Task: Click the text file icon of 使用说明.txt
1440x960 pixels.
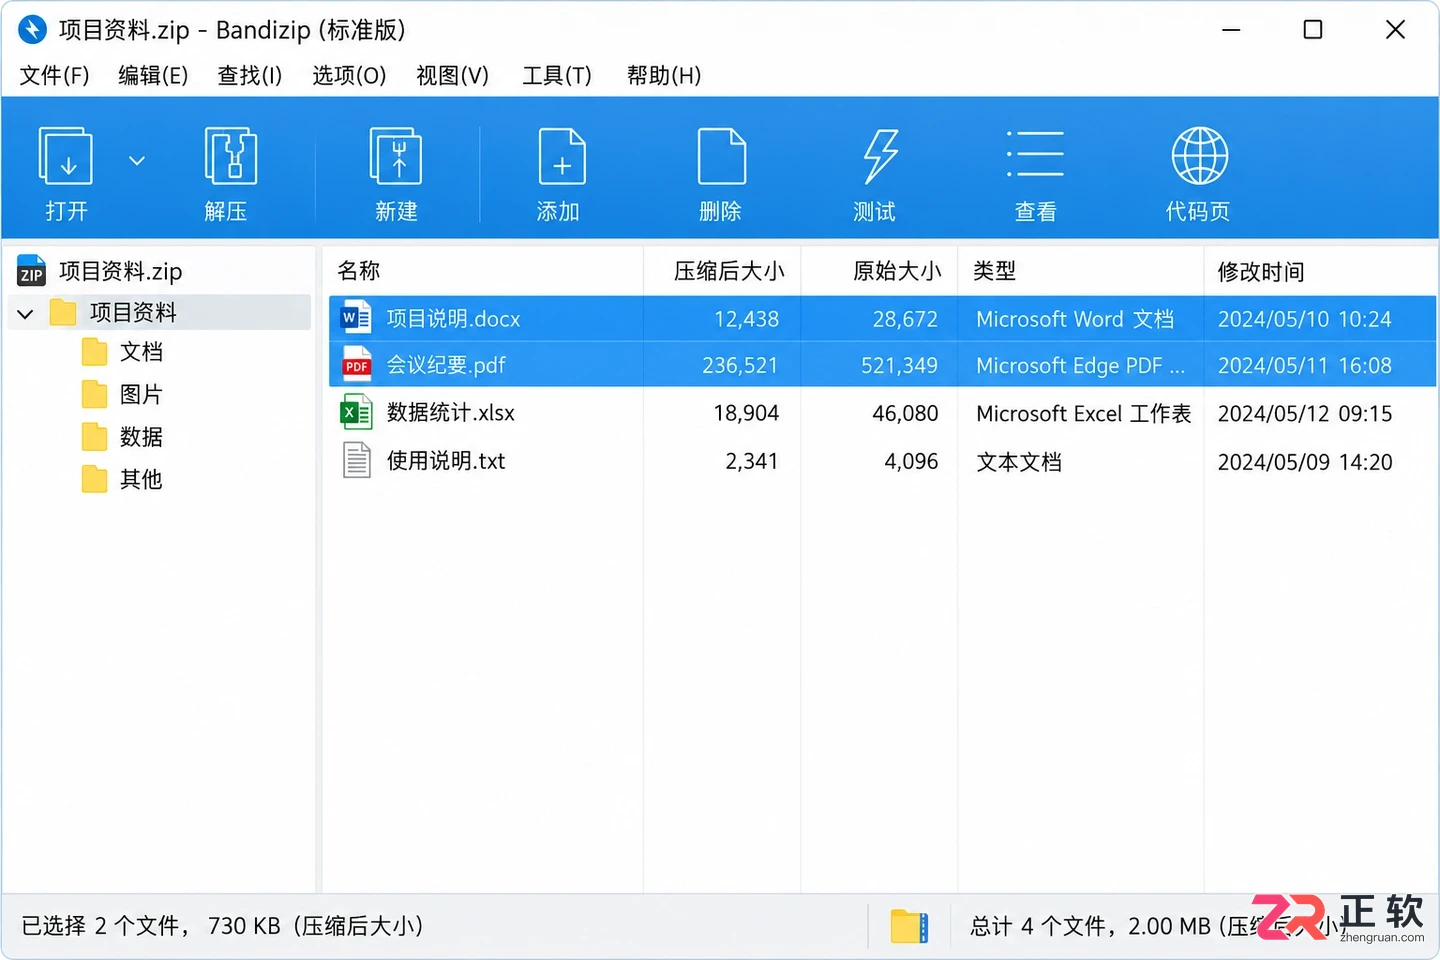Action: pos(357,460)
